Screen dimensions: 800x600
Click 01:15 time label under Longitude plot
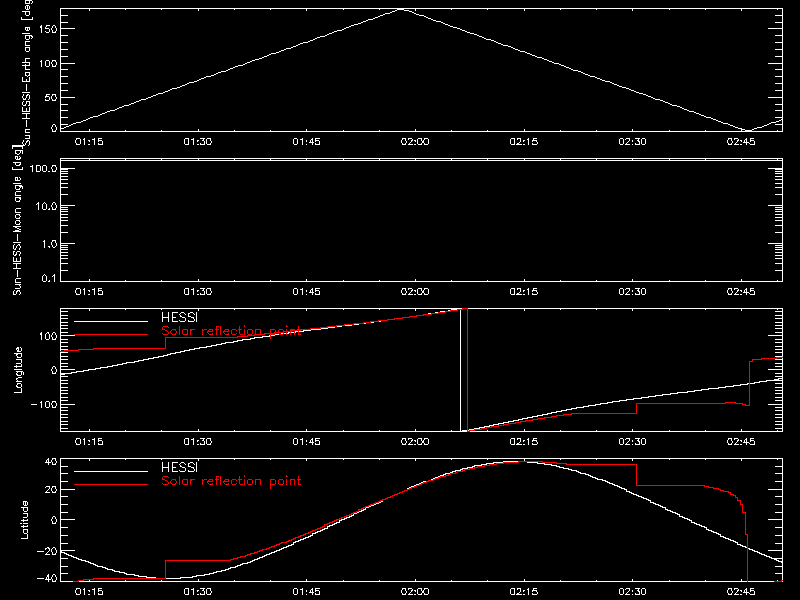coord(89,441)
